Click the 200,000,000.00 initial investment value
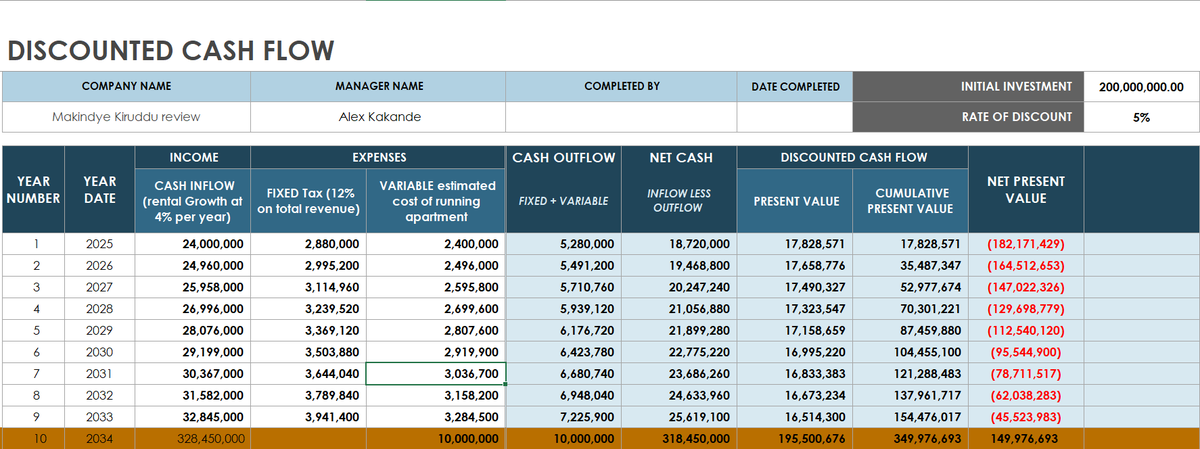This screenshot has width=1200, height=449. click(1141, 87)
